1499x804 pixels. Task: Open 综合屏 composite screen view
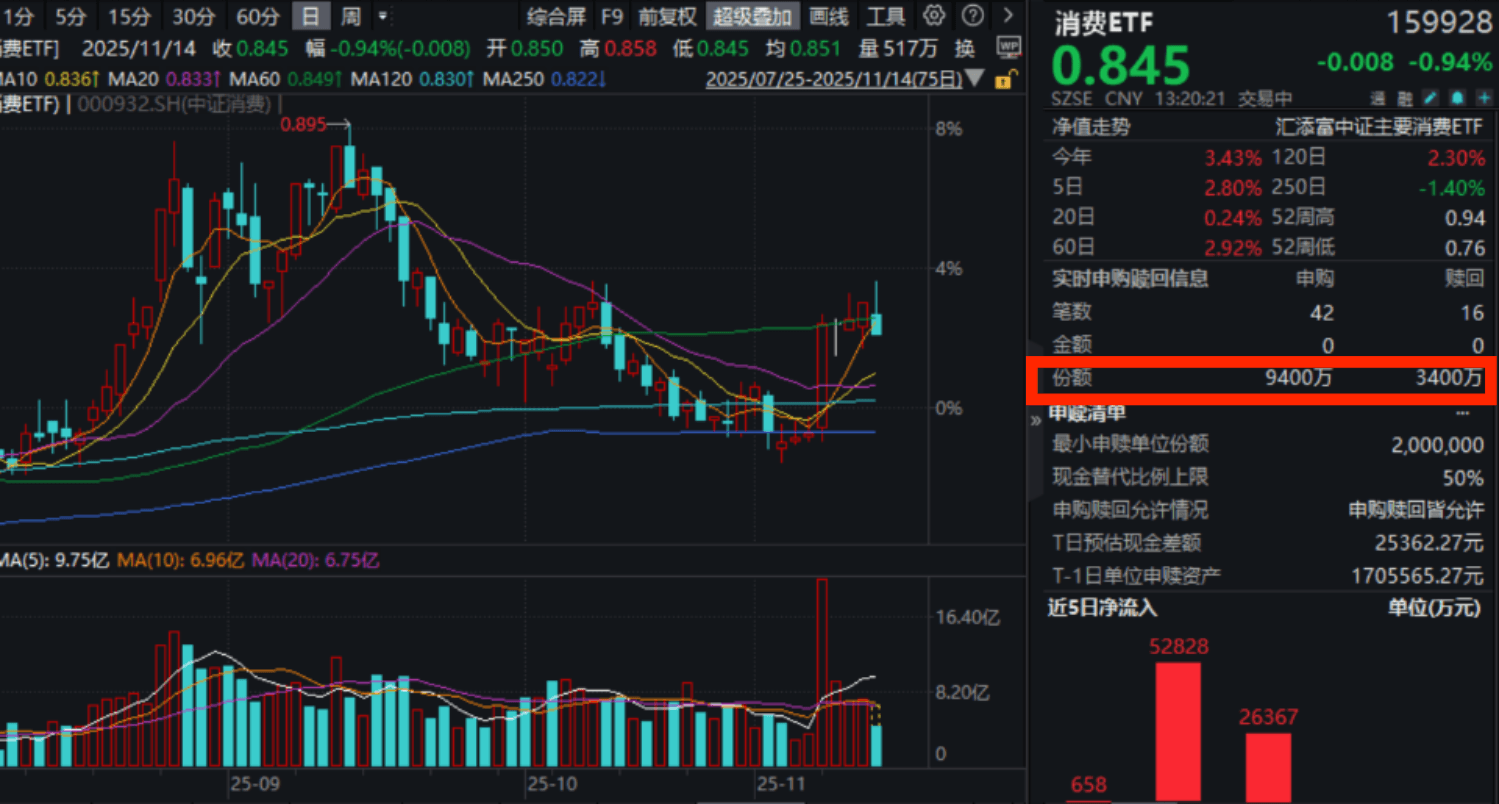(557, 16)
